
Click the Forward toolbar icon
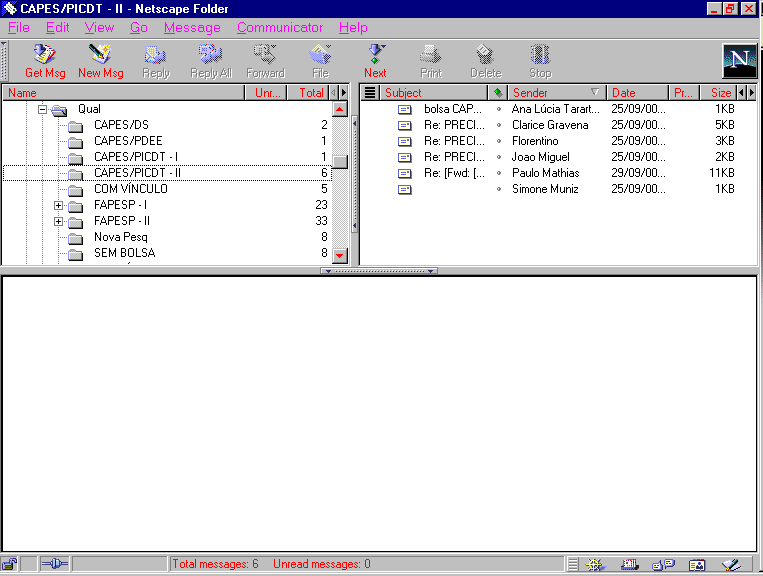264,54
